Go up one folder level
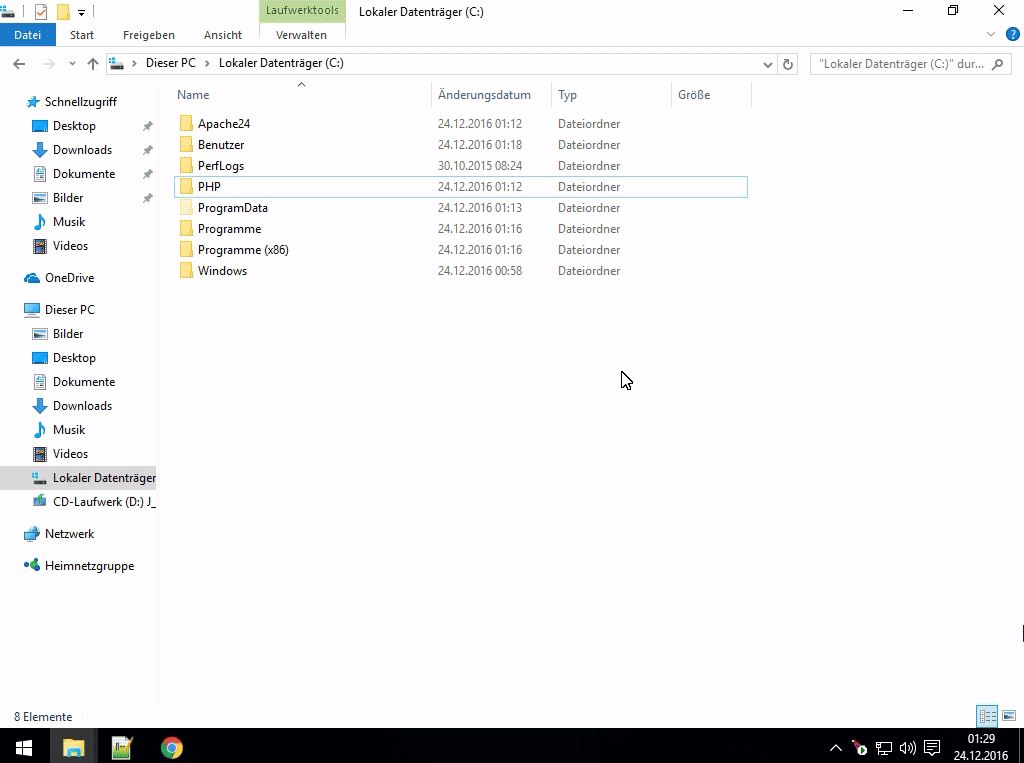Viewport: 1024px width, 763px height. (93, 64)
